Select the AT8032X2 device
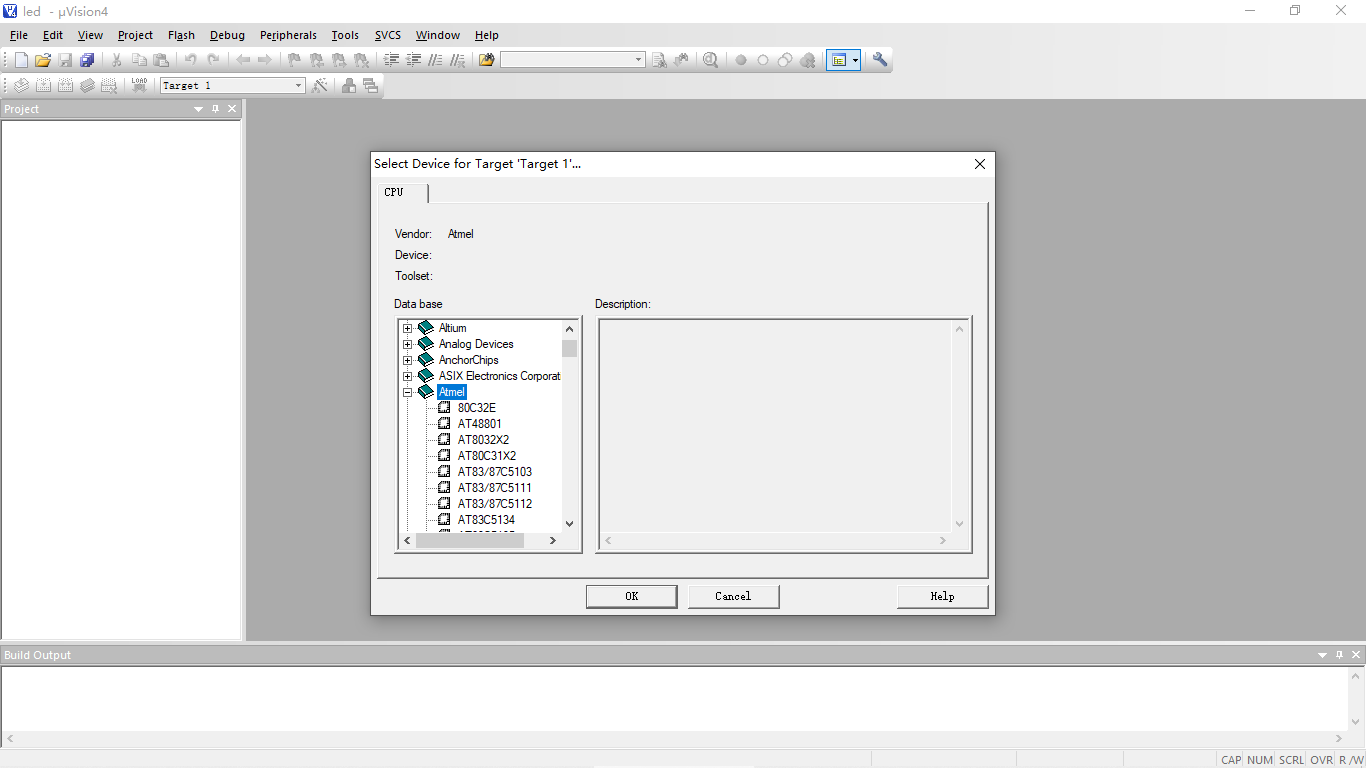The height and width of the screenshot is (768, 1366). (x=484, y=440)
